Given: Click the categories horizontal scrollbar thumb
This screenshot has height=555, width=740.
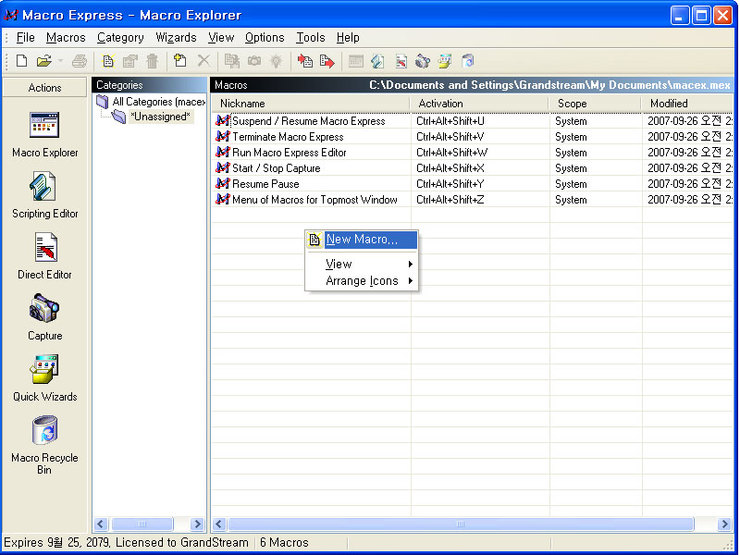Looking at the screenshot, I should tap(142, 524).
